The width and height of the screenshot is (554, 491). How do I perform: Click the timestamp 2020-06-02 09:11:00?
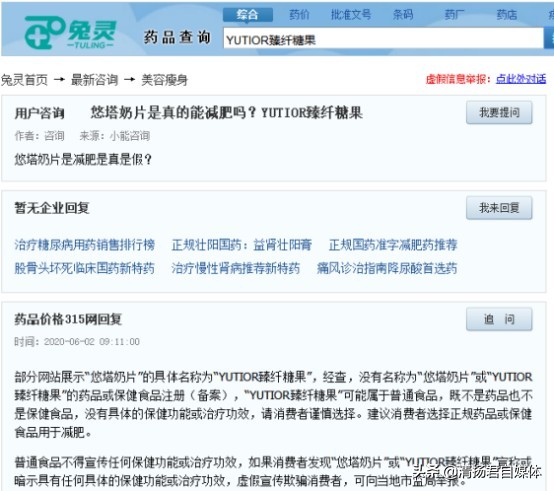[92, 342]
